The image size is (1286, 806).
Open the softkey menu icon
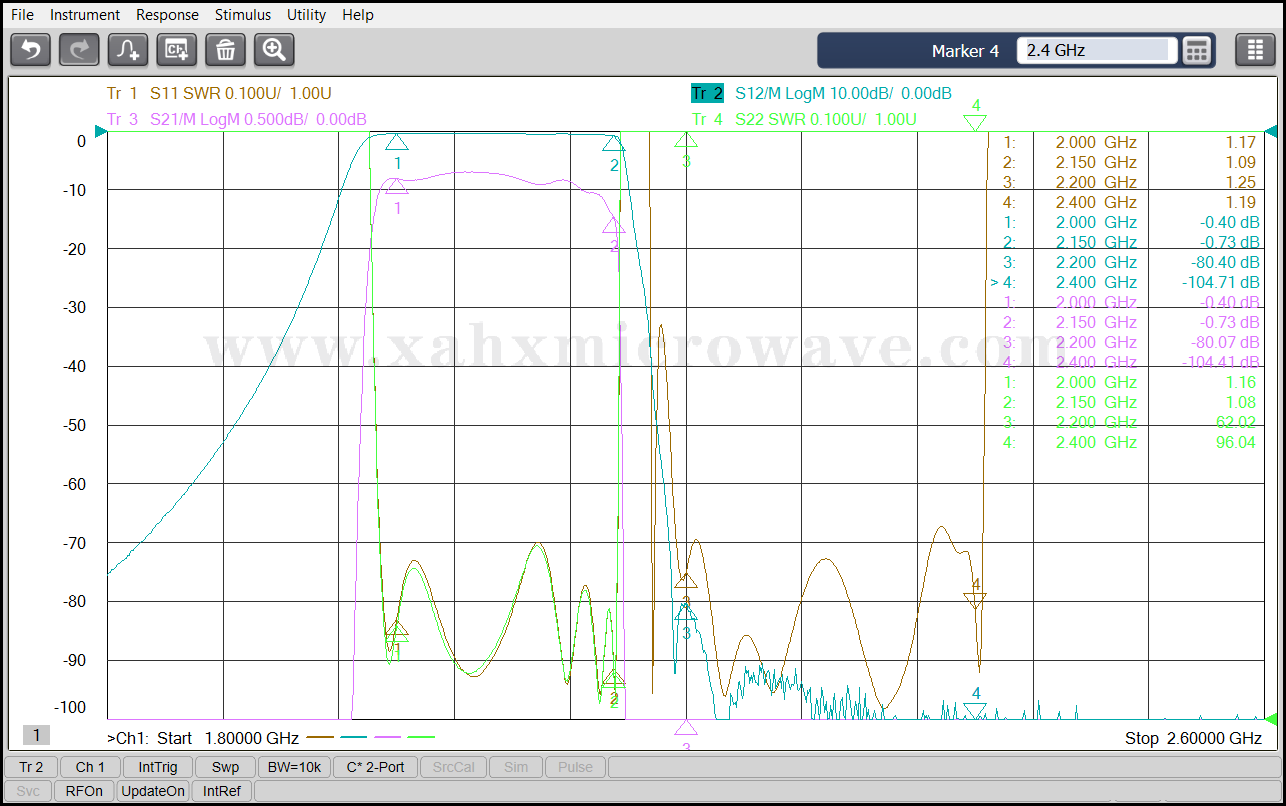(x=1255, y=50)
